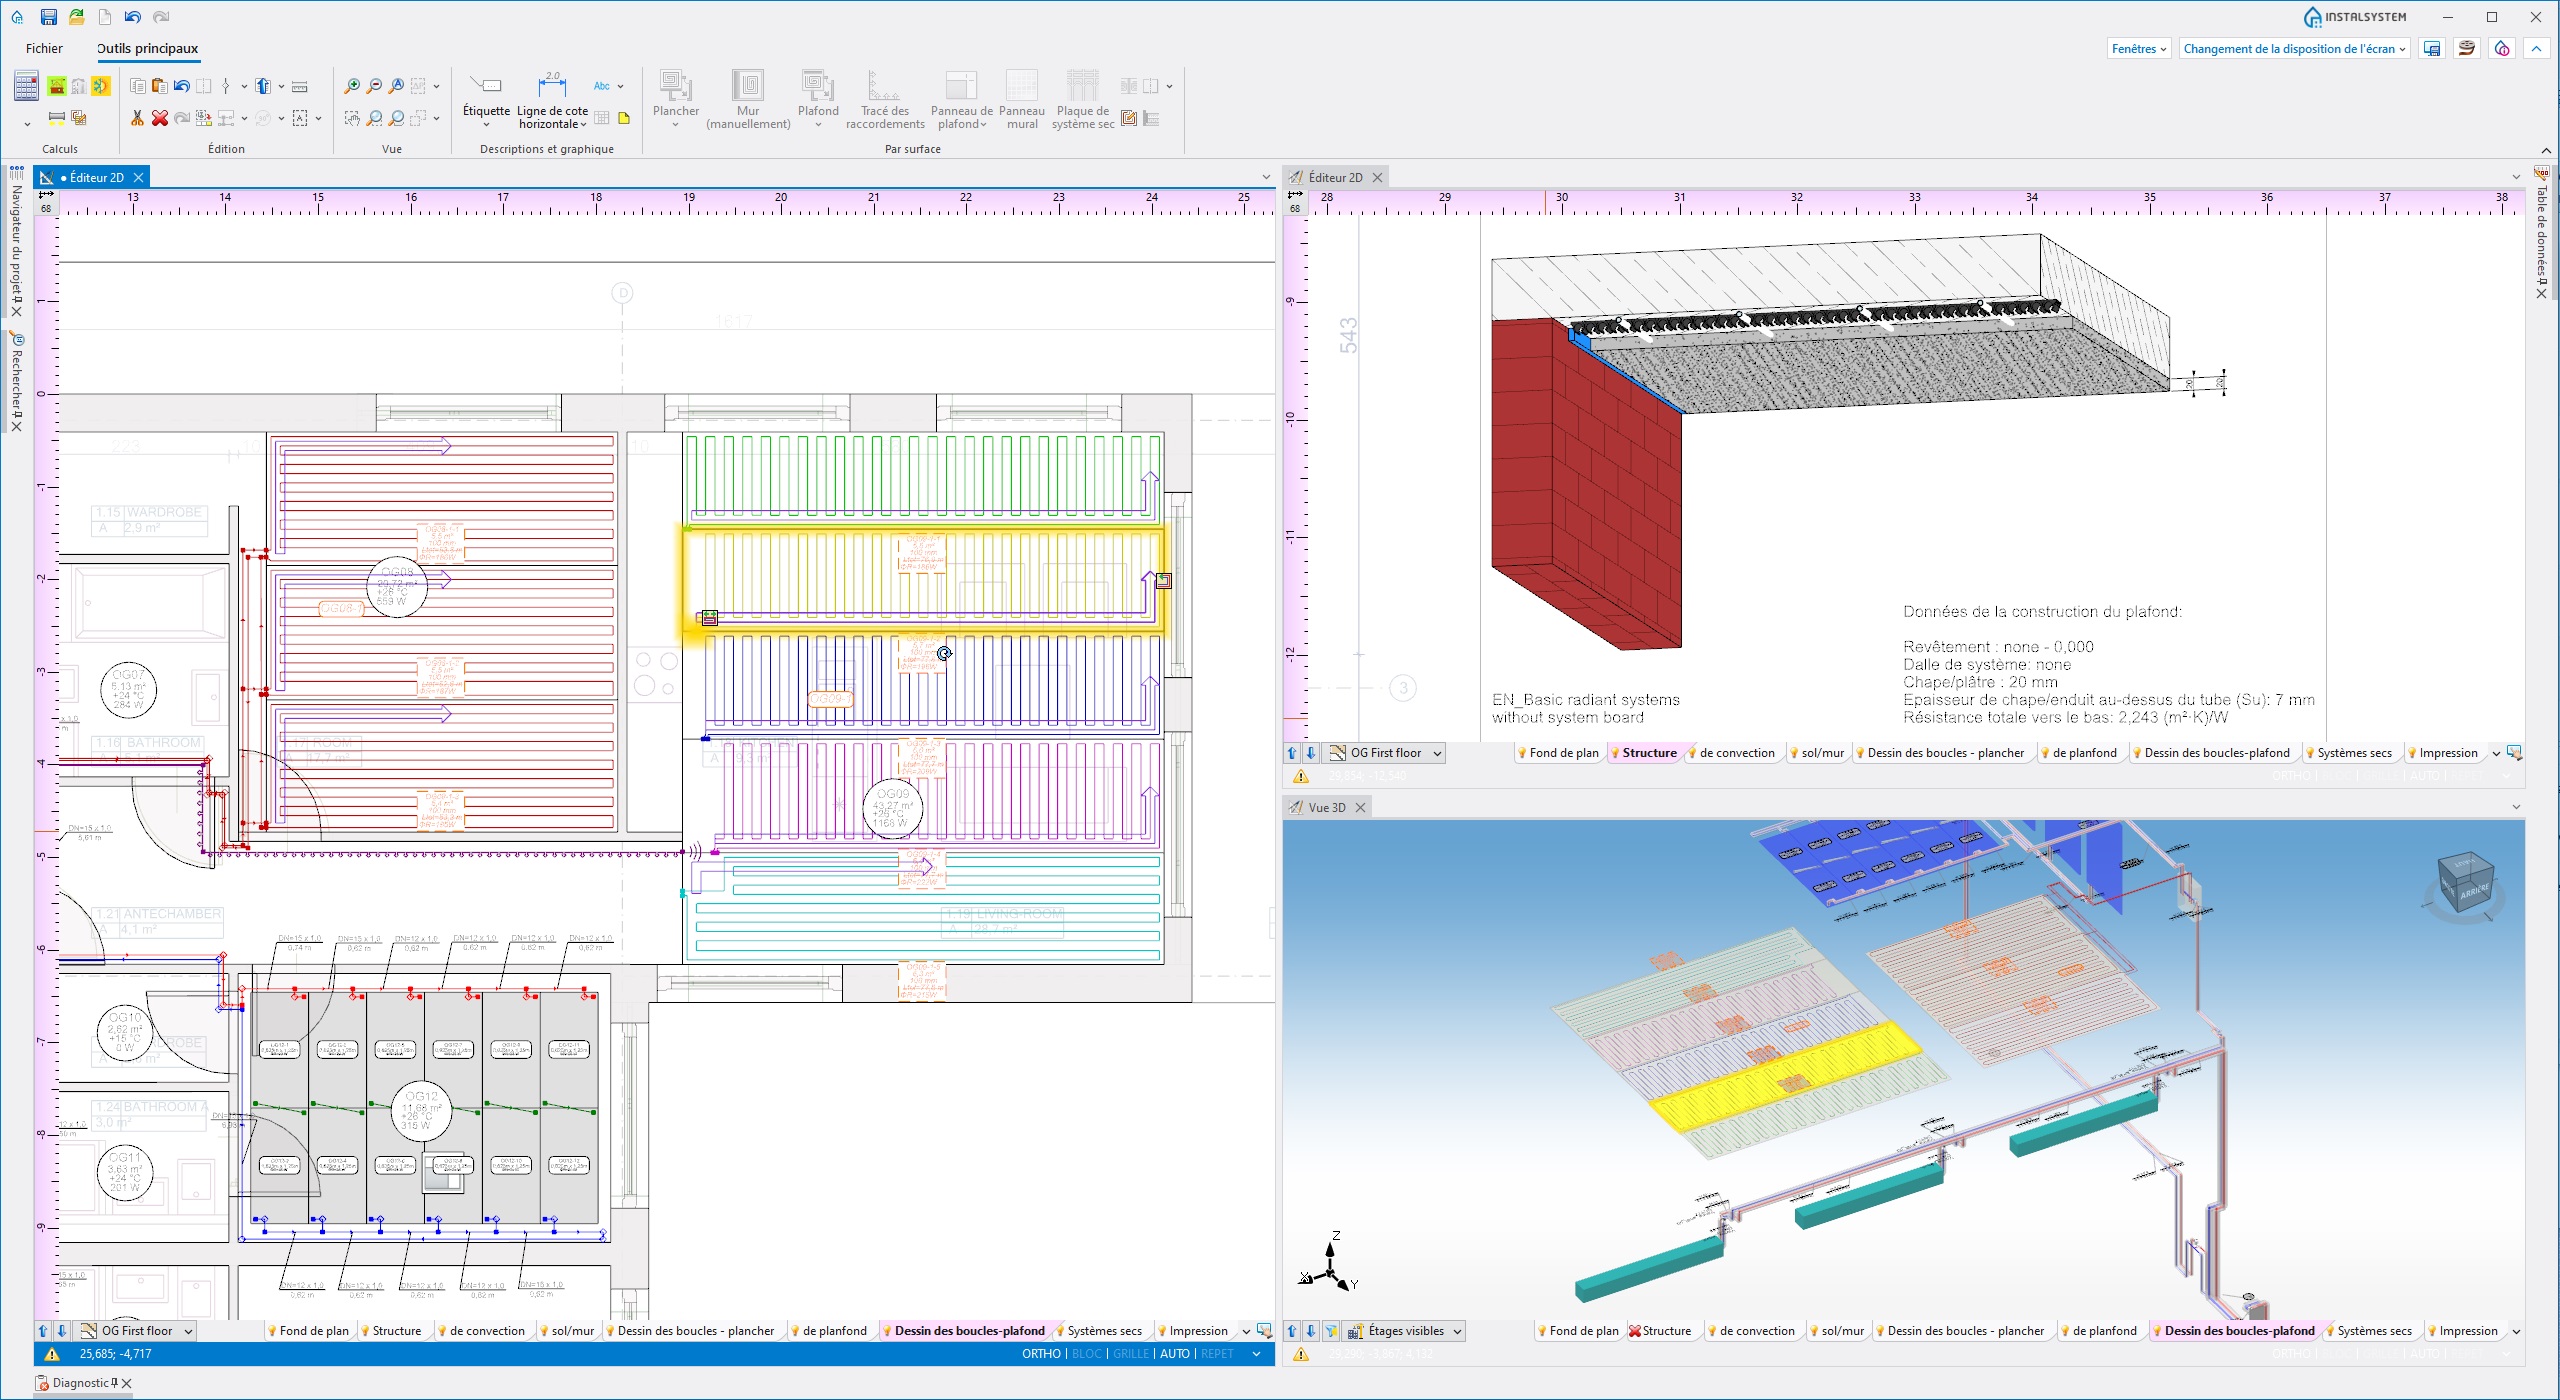This screenshot has height=1400, width=2560.
Task: Click the top horizontal ruler in left editor
Action: coord(666,201)
